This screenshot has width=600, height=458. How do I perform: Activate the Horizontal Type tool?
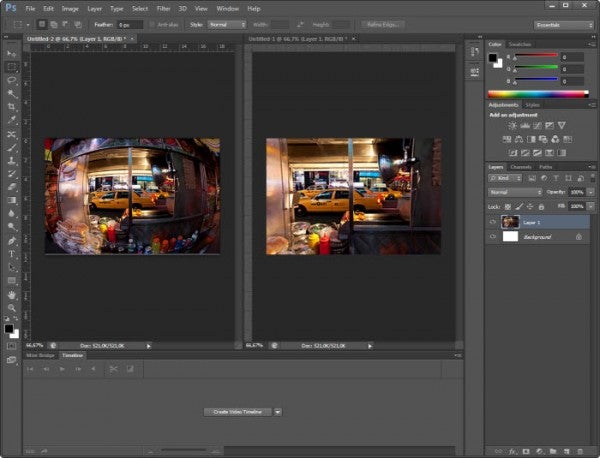click(x=11, y=254)
